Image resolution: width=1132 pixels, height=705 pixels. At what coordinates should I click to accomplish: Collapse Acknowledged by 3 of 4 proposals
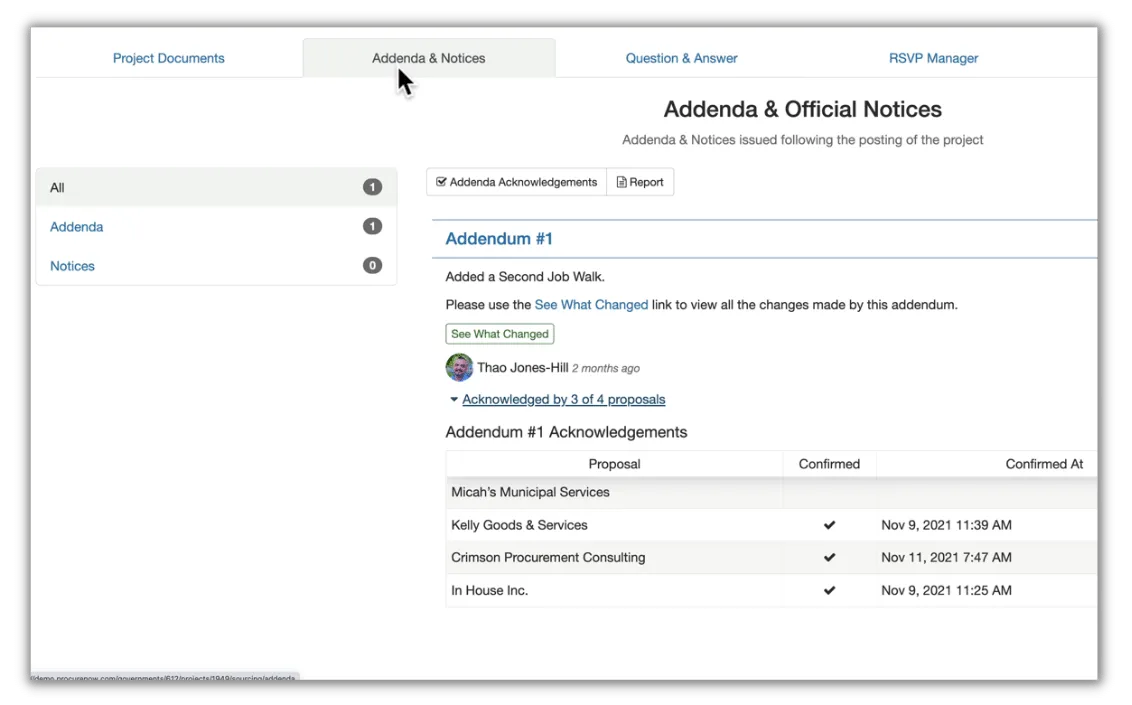coord(563,399)
